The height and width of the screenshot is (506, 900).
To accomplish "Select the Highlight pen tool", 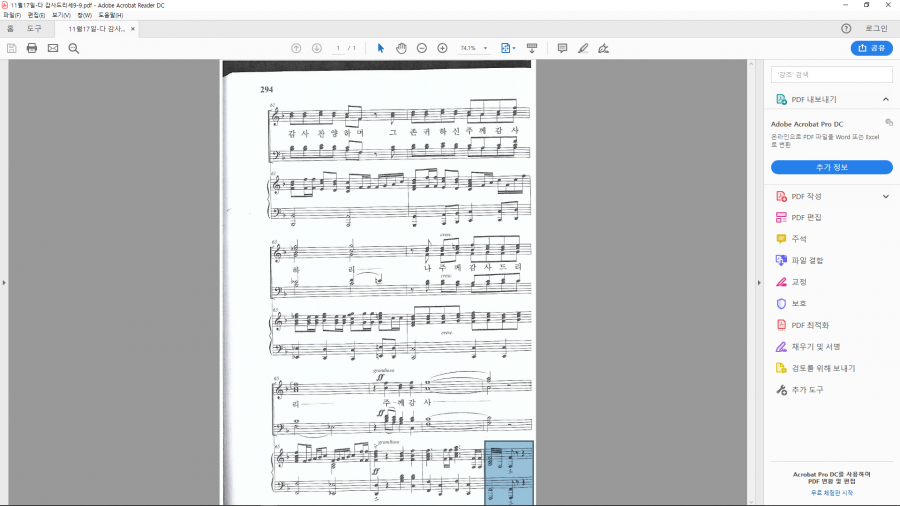I will pos(583,48).
